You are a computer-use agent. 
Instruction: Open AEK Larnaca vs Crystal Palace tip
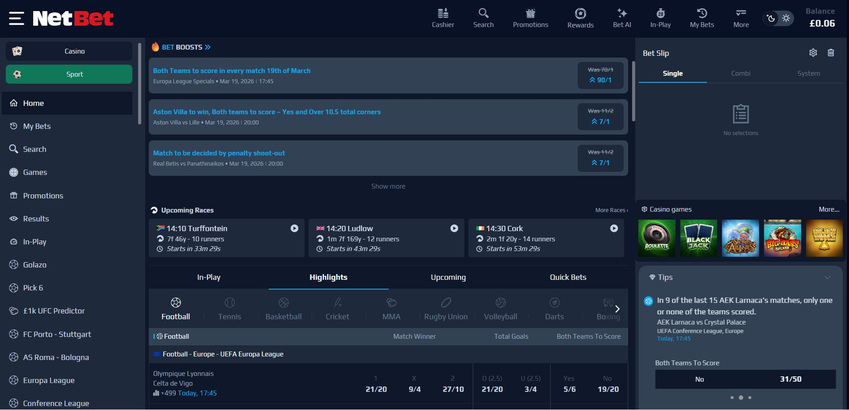(x=699, y=322)
